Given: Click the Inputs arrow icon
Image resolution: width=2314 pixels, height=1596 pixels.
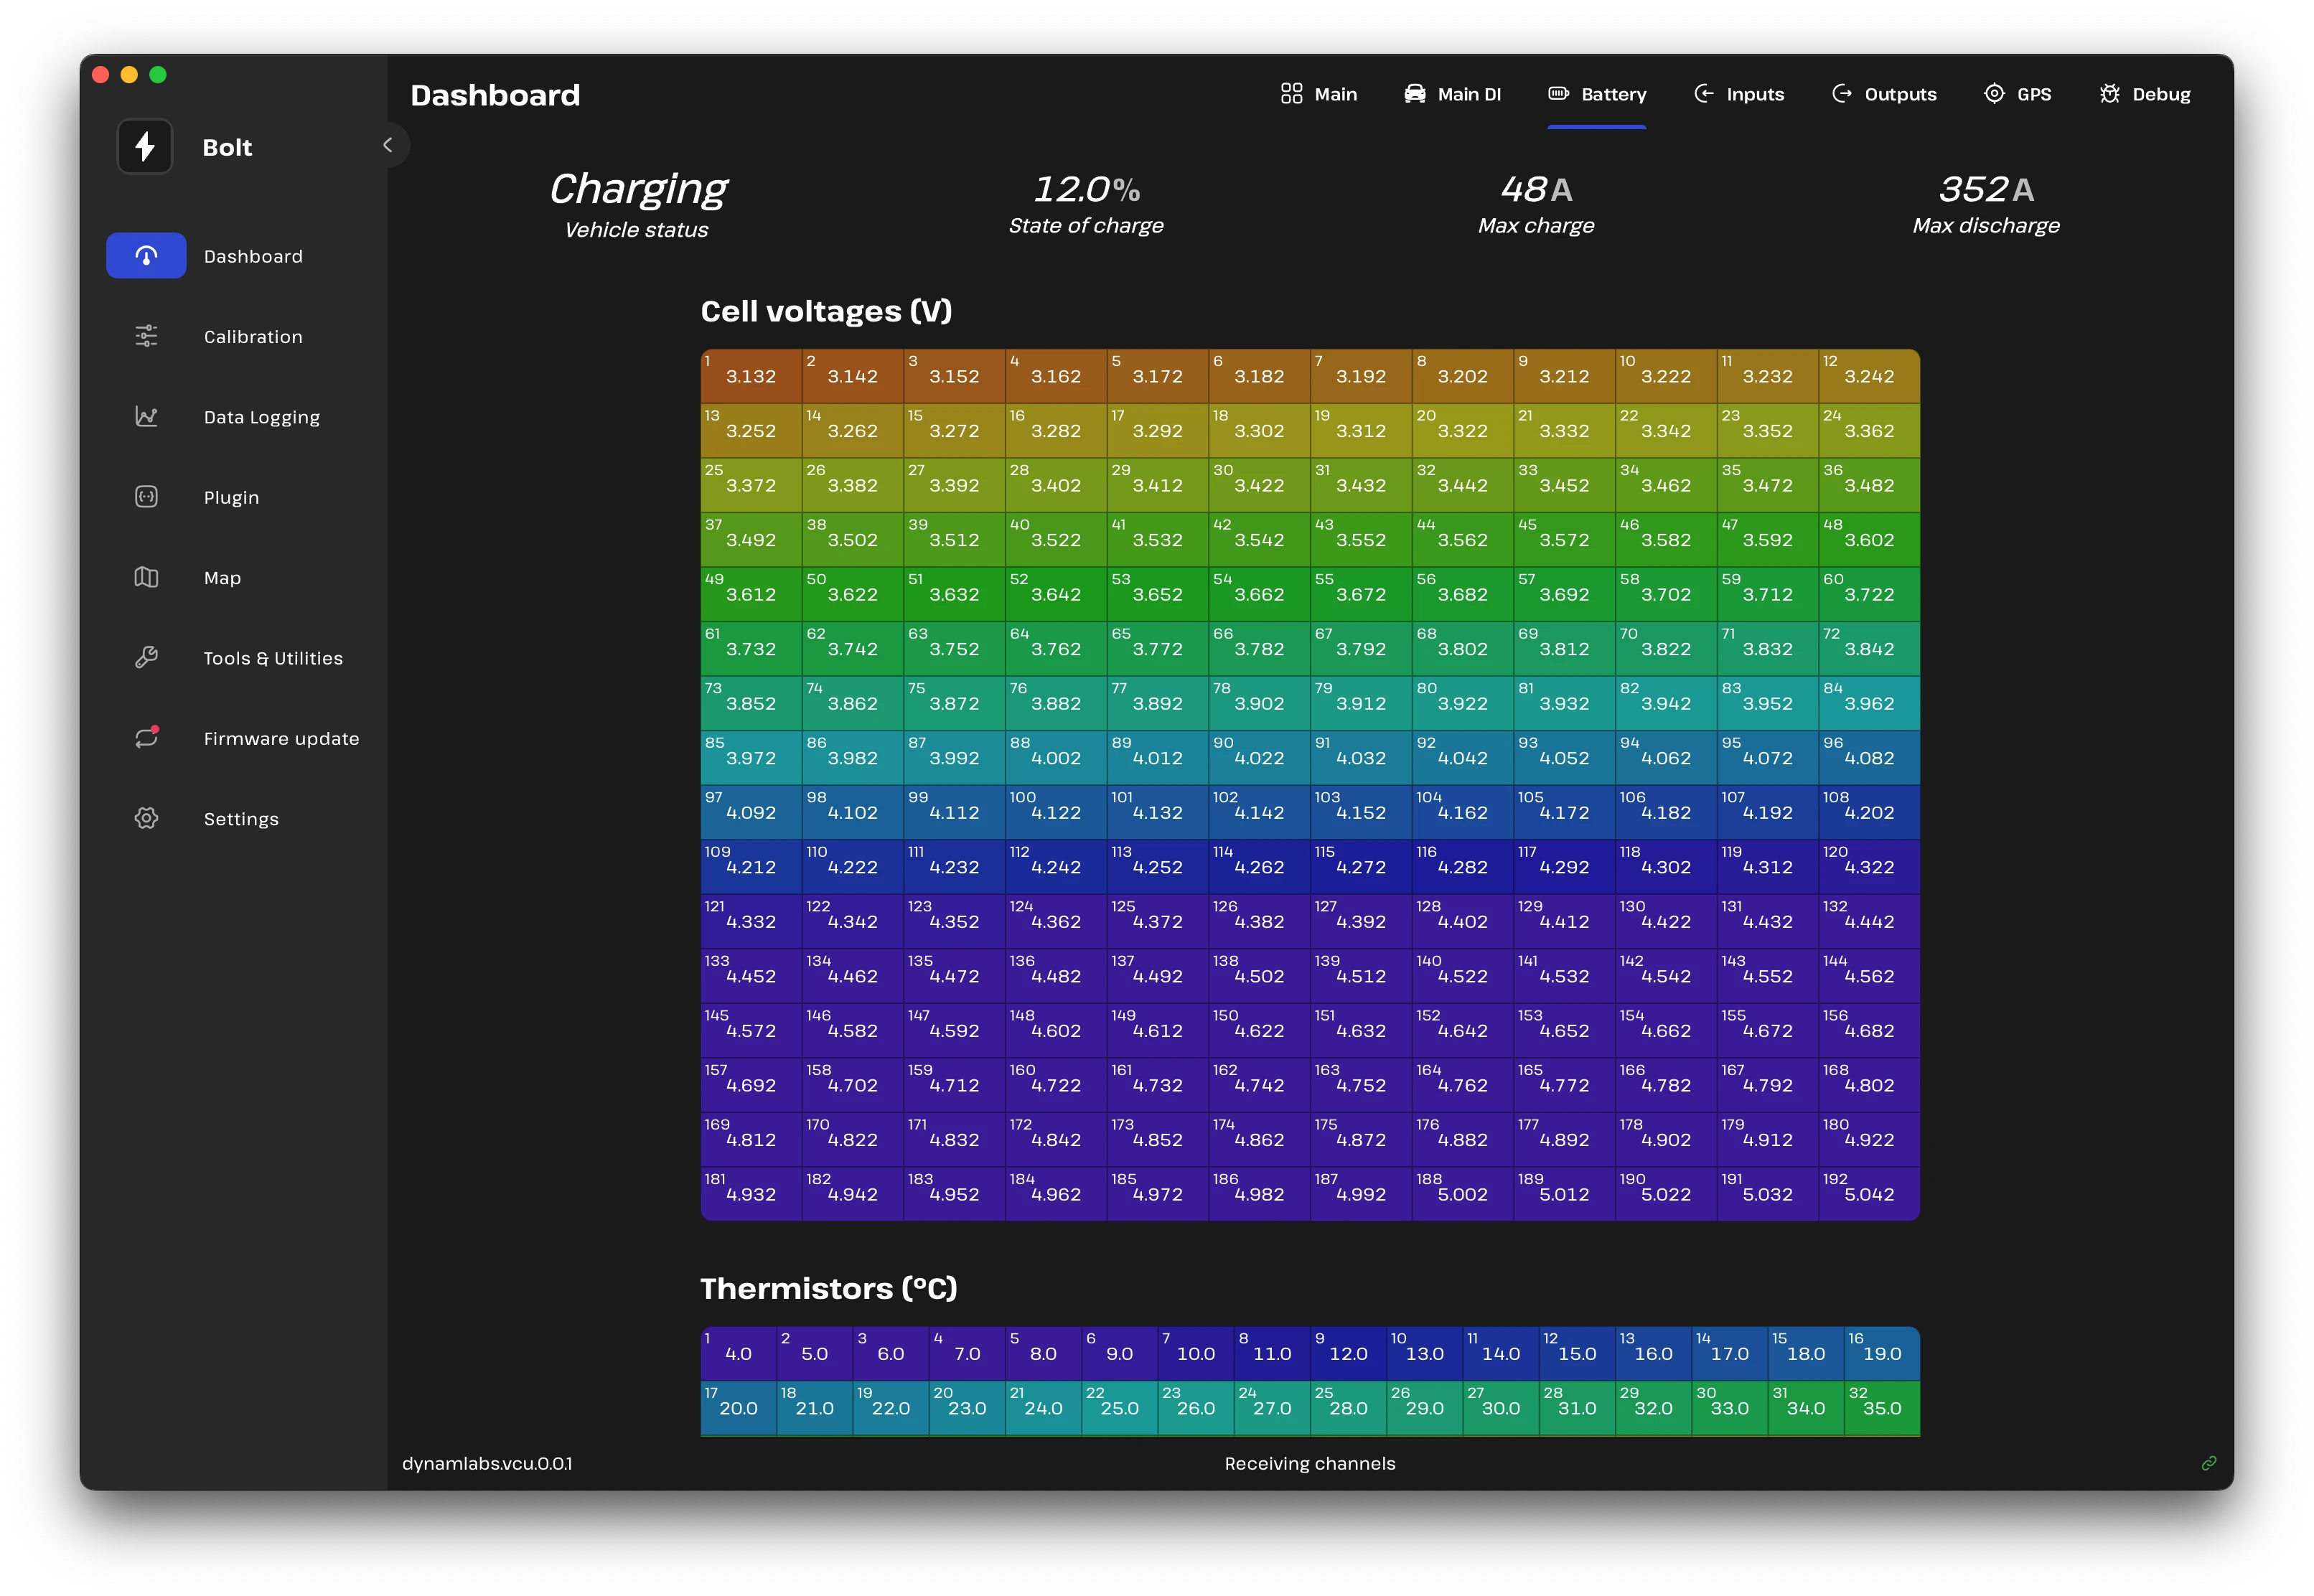Looking at the screenshot, I should (1703, 94).
